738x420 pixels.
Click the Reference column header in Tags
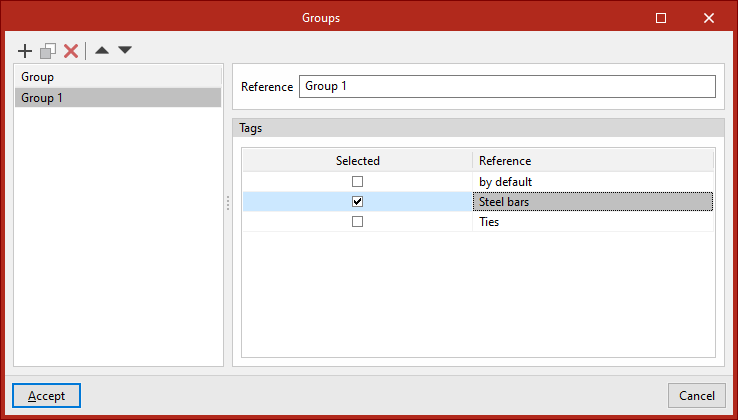pos(592,161)
